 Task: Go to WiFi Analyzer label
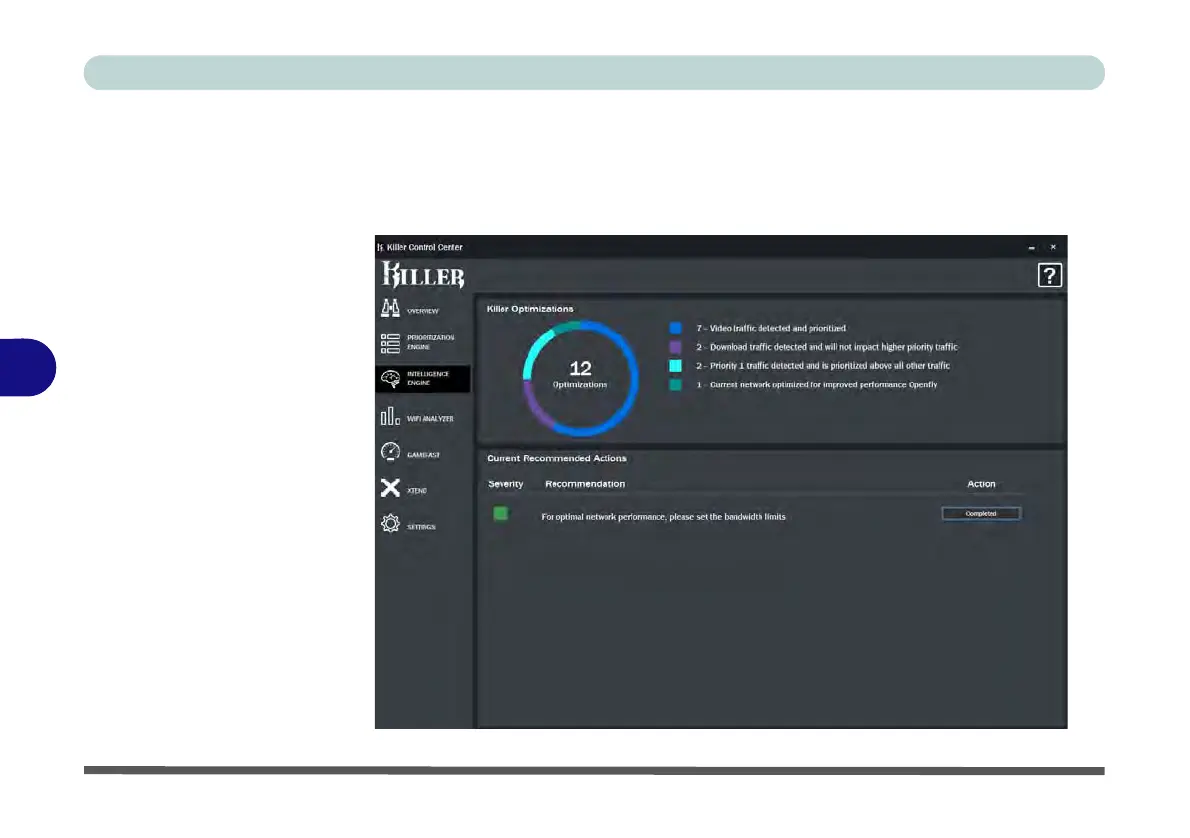point(430,419)
